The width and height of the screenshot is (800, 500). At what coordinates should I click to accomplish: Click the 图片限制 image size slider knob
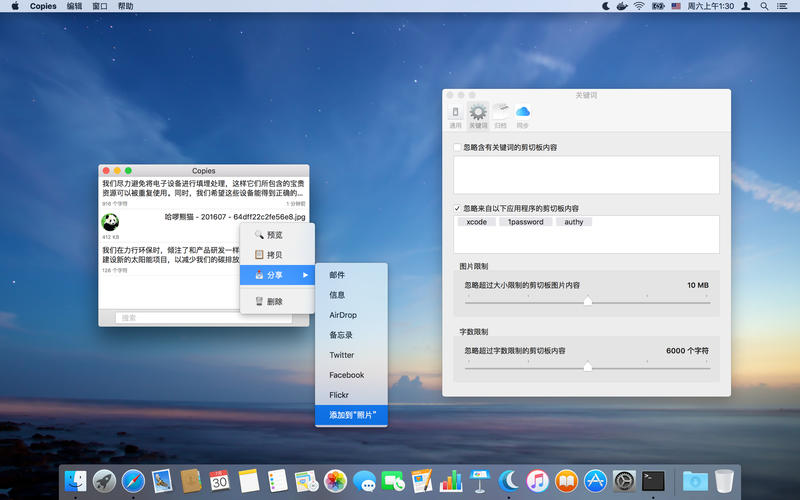[587, 300]
